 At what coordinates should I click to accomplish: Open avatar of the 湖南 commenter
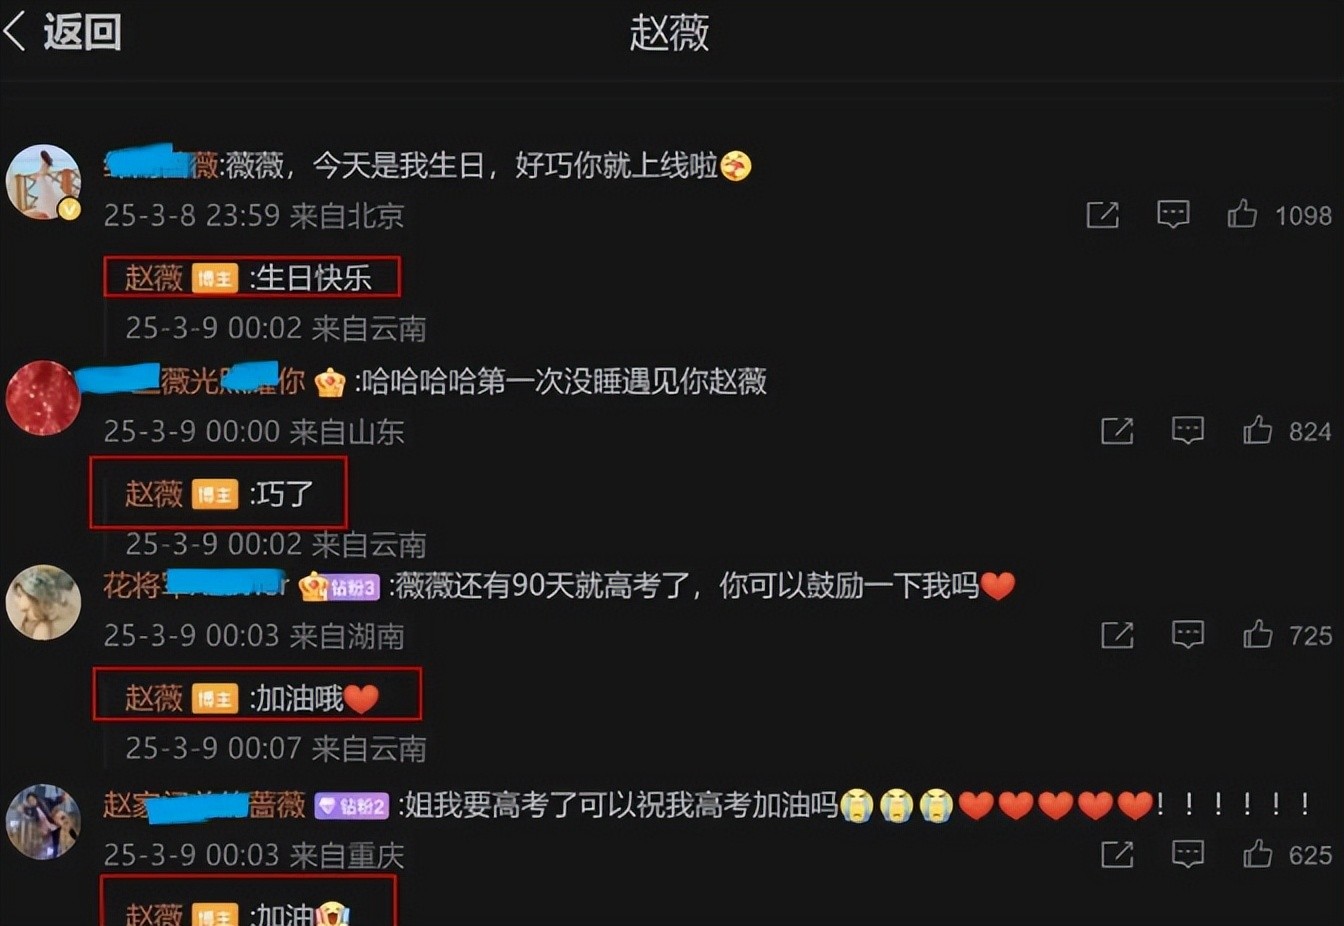point(43,602)
